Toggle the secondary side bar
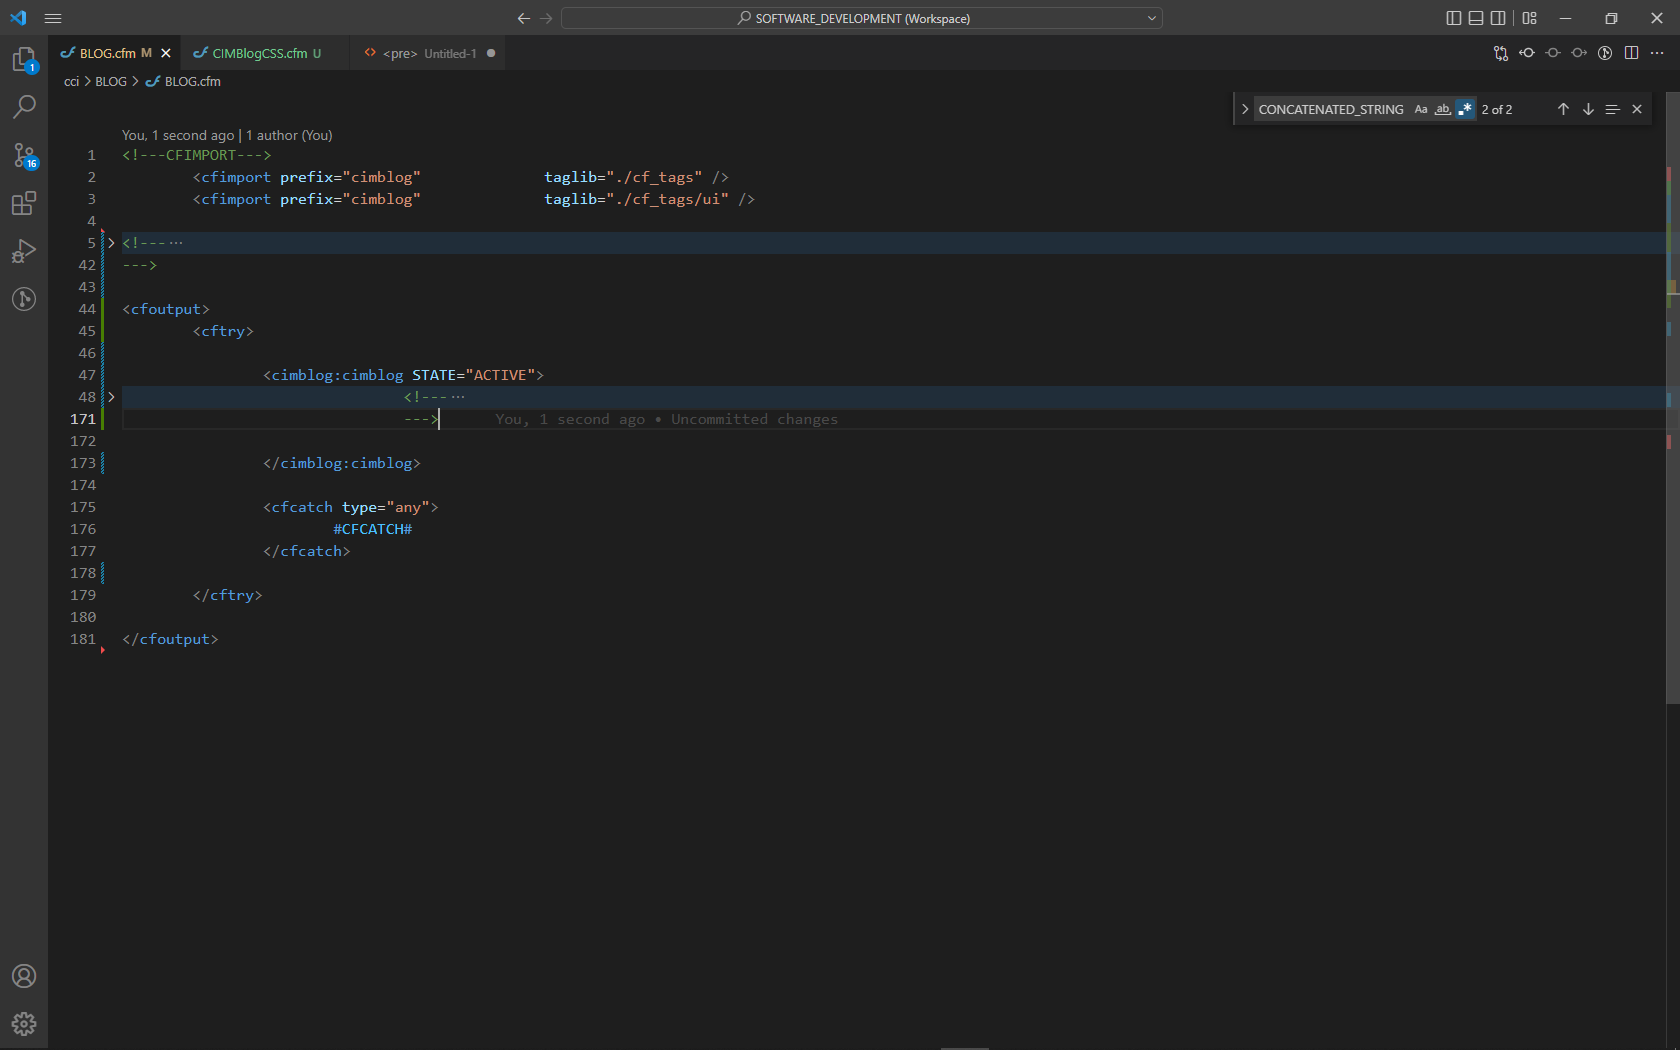The width and height of the screenshot is (1680, 1050). point(1498,18)
